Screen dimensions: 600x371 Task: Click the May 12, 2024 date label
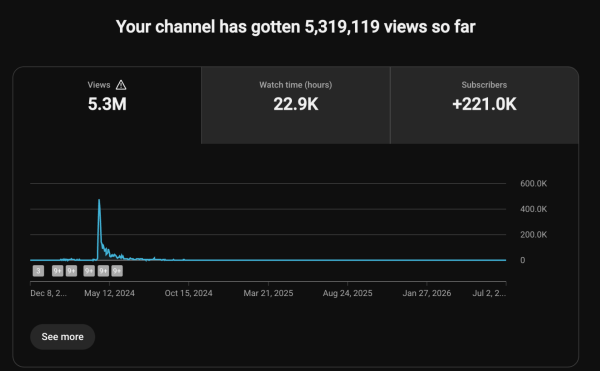coord(109,293)
